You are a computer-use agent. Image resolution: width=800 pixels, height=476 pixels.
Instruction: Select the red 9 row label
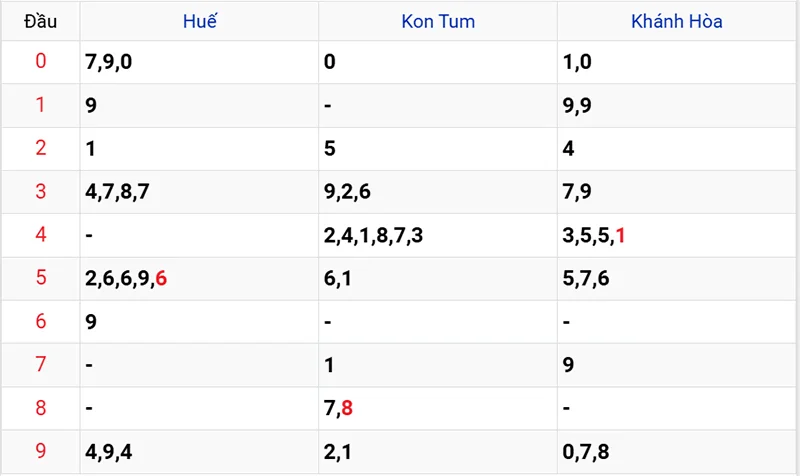coord(40,452)
